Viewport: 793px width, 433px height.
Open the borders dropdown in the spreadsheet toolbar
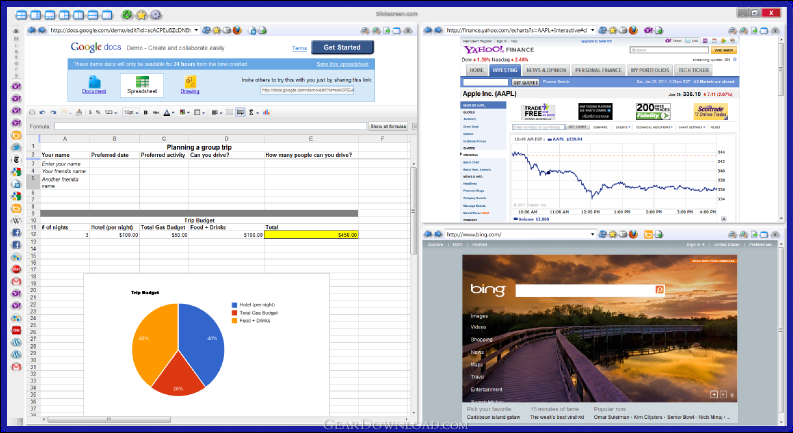point(200,112)
